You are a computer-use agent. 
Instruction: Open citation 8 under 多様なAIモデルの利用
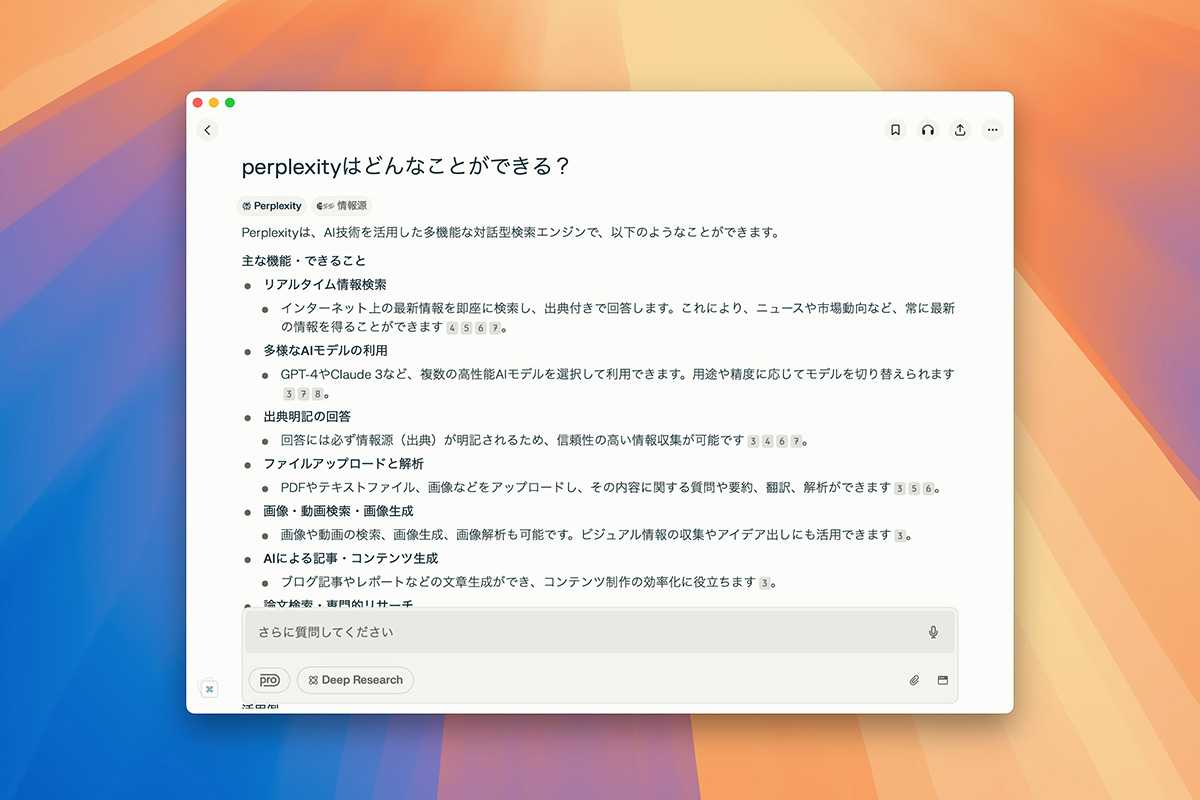[317, 394]
